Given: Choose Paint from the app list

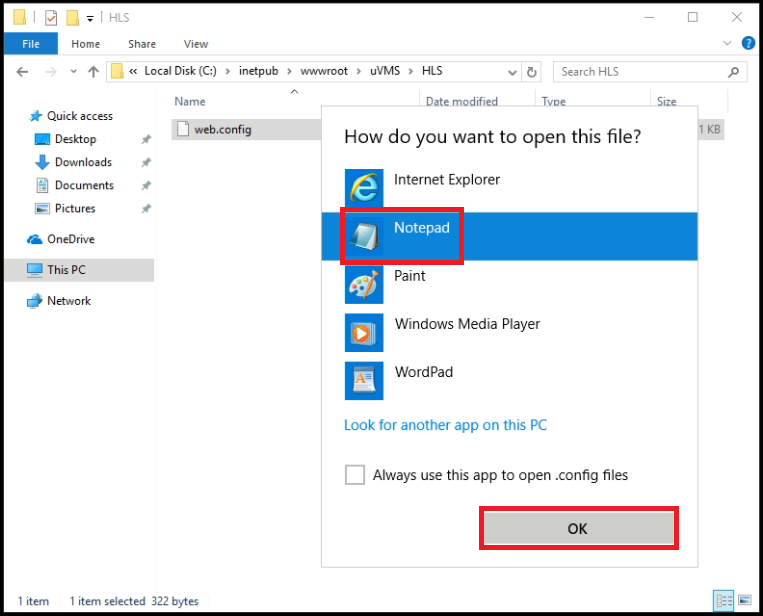Looking at the screenshot, I should coord(410,277).
